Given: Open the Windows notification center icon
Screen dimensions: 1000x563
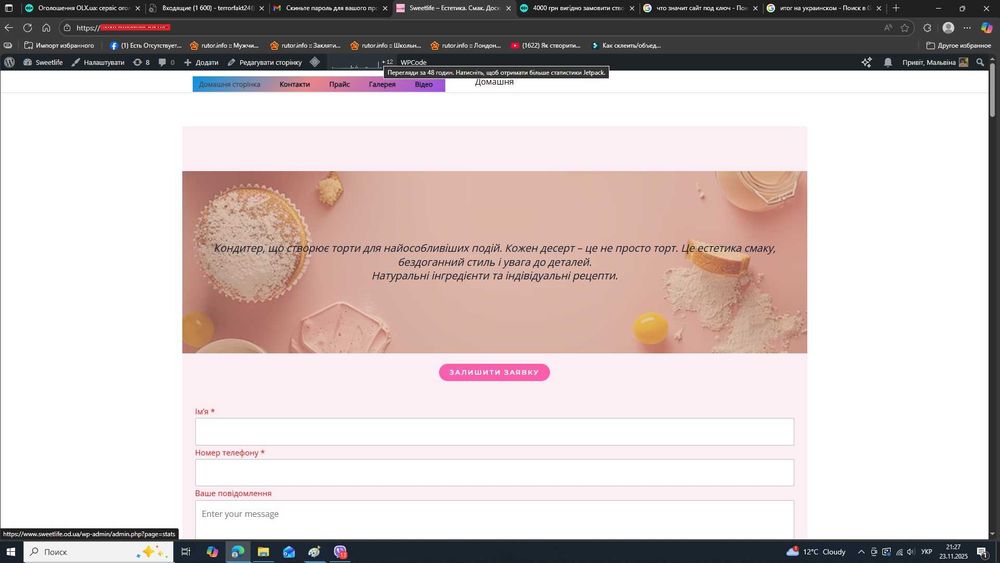Looking at the screenshot, I should pos(983,552).
